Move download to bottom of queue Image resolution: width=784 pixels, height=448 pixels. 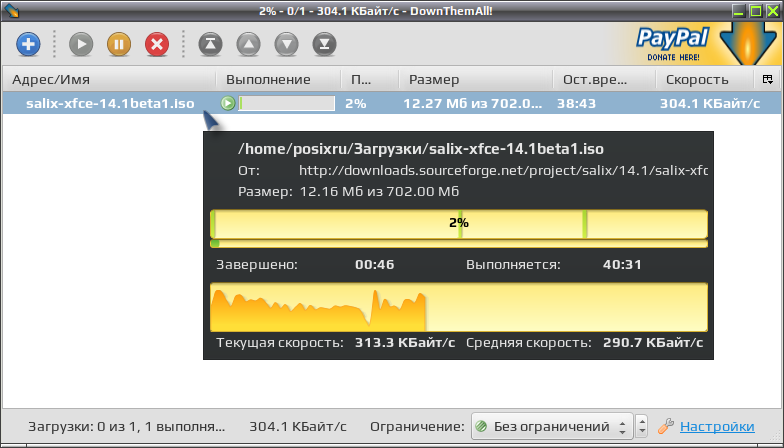324,44
